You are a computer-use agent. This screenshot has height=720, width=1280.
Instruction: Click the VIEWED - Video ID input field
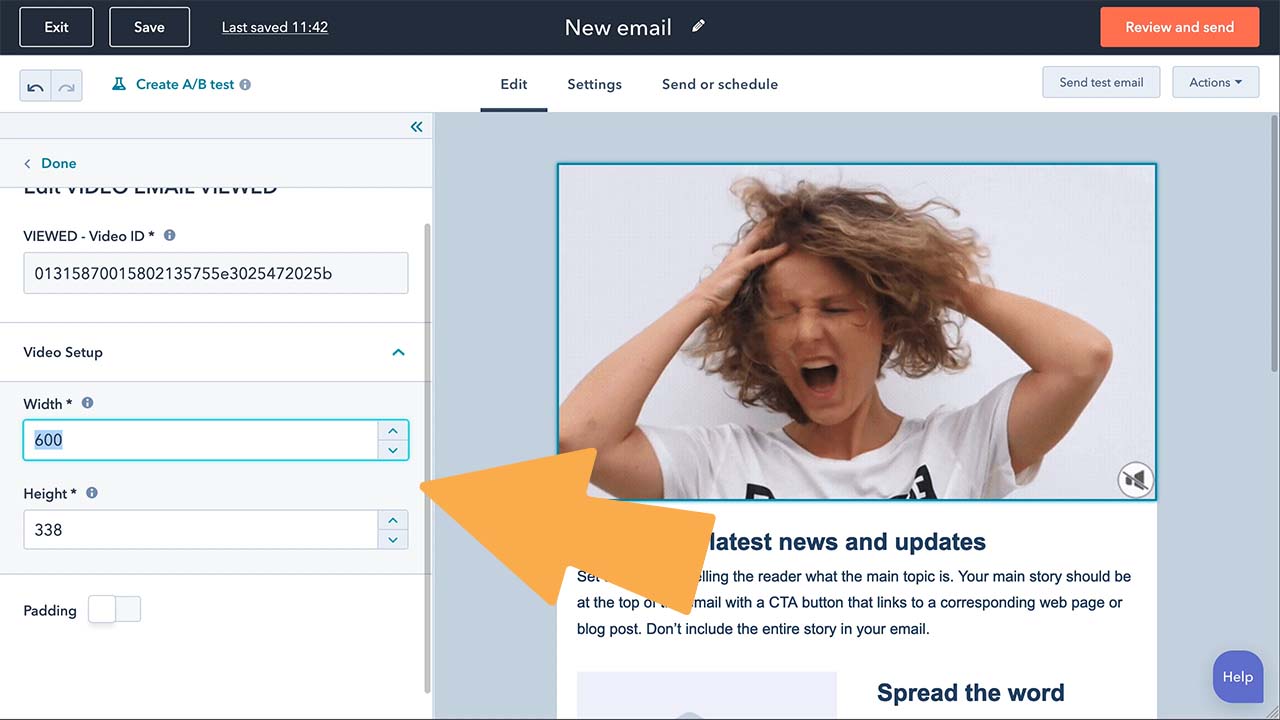[216, 273]
